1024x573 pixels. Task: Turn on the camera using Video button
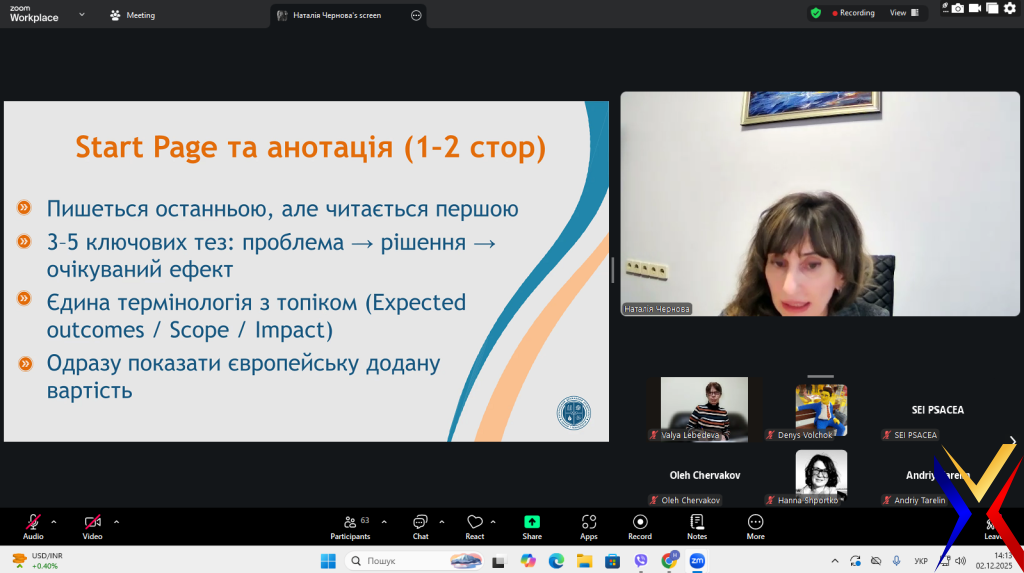click(x=92, y=525)
